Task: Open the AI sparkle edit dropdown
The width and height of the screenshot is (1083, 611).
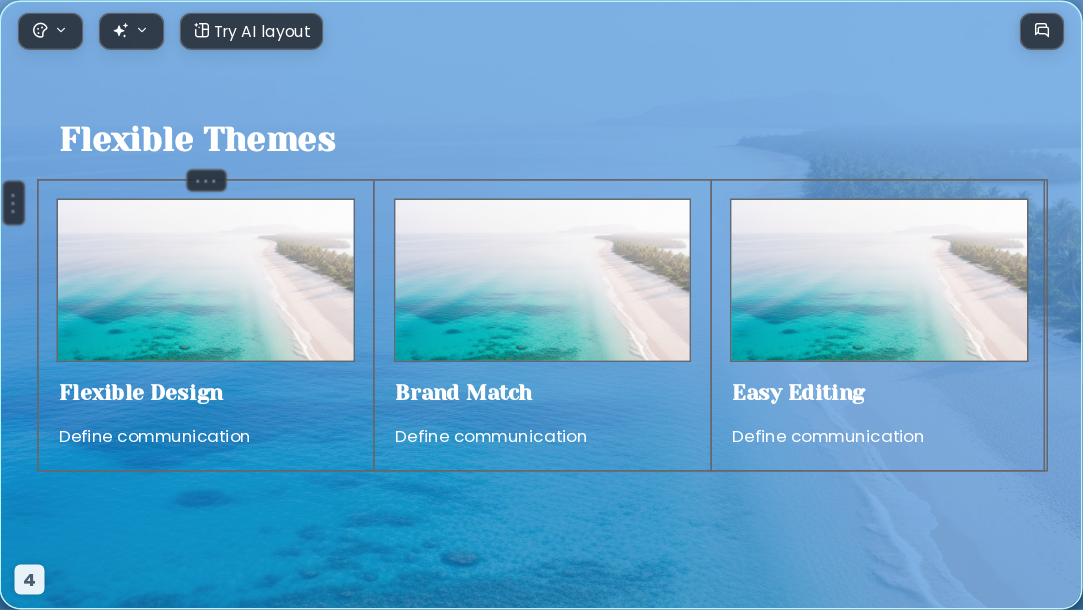Action: pyautogui.click(x=131, y=31)
